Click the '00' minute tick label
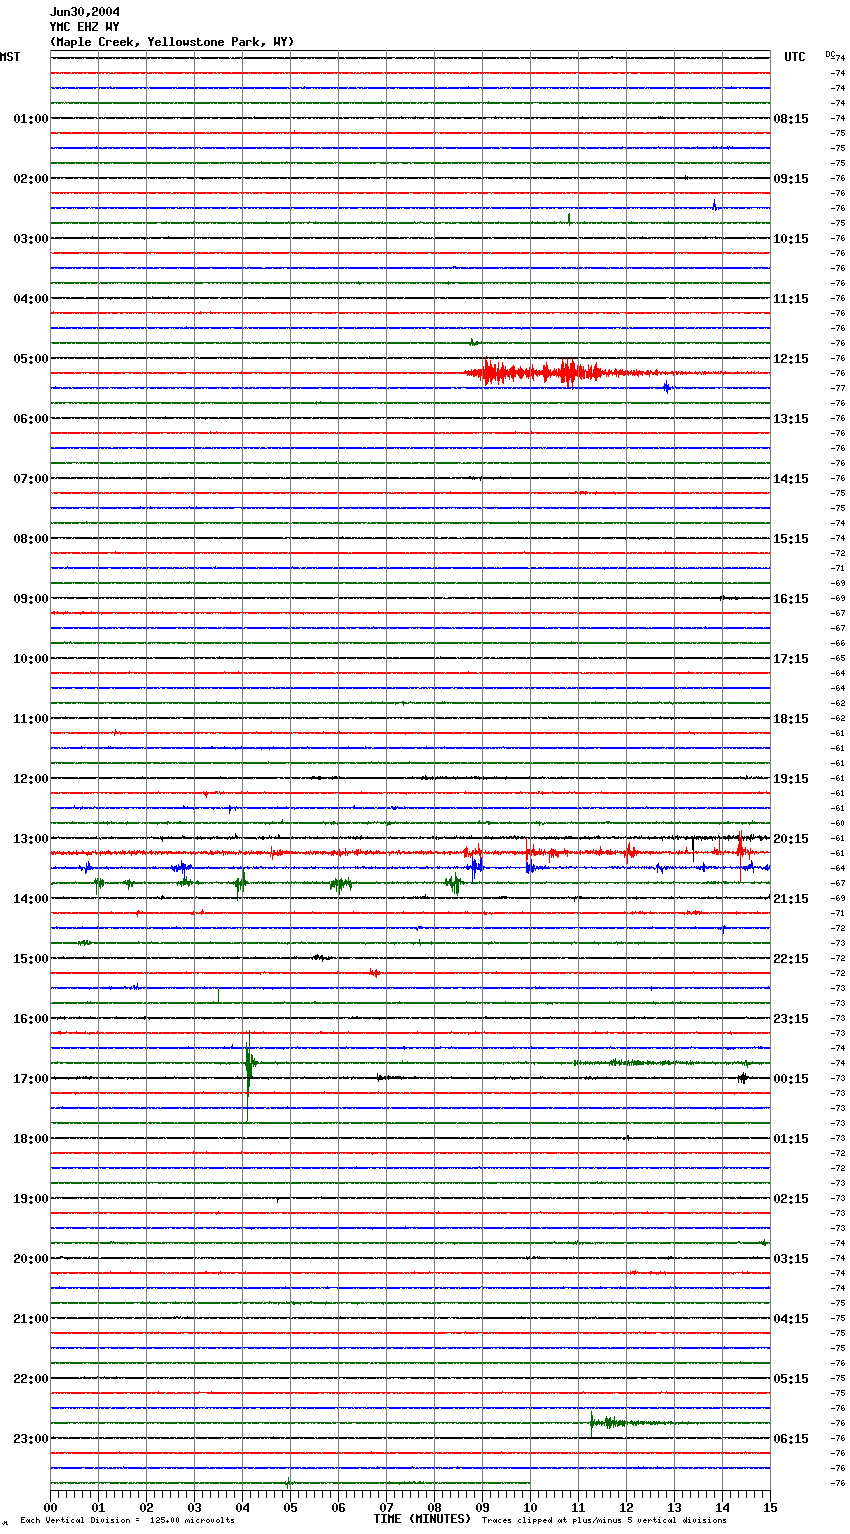Viewport: 850px width, 1534px height. coord(50,1508)
